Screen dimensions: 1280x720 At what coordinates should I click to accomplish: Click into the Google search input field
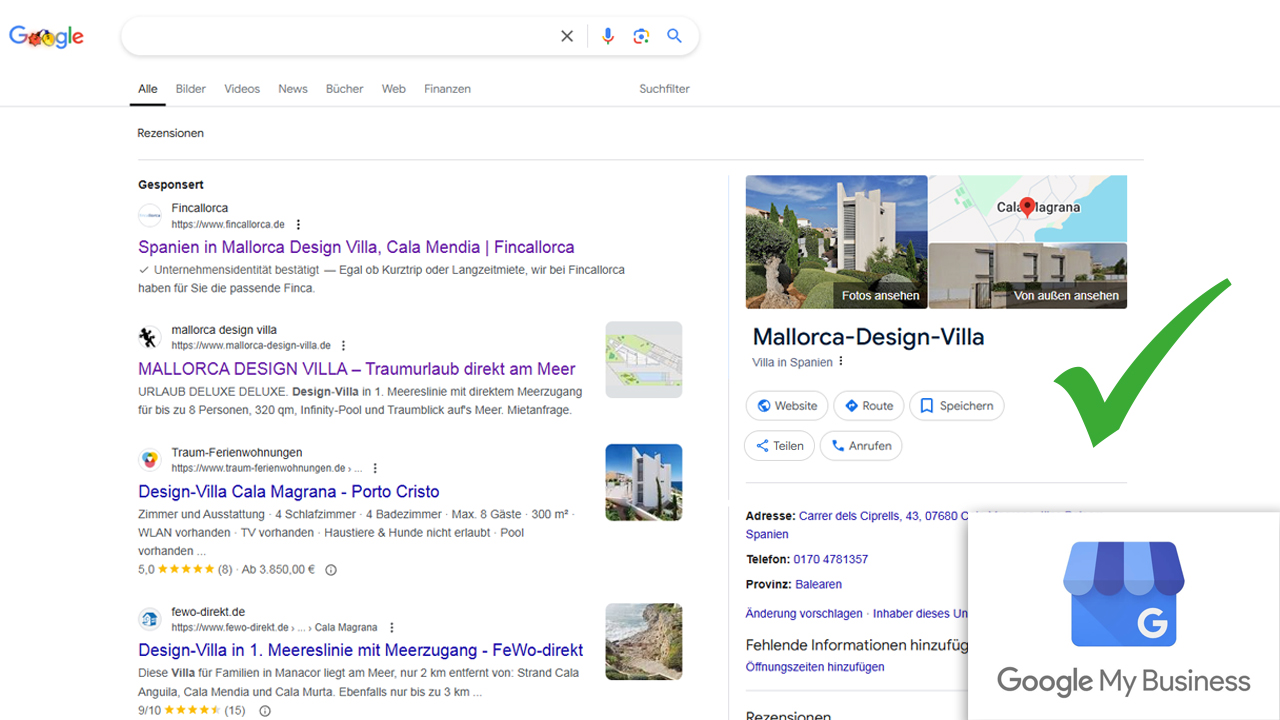[x=340, y=36]
